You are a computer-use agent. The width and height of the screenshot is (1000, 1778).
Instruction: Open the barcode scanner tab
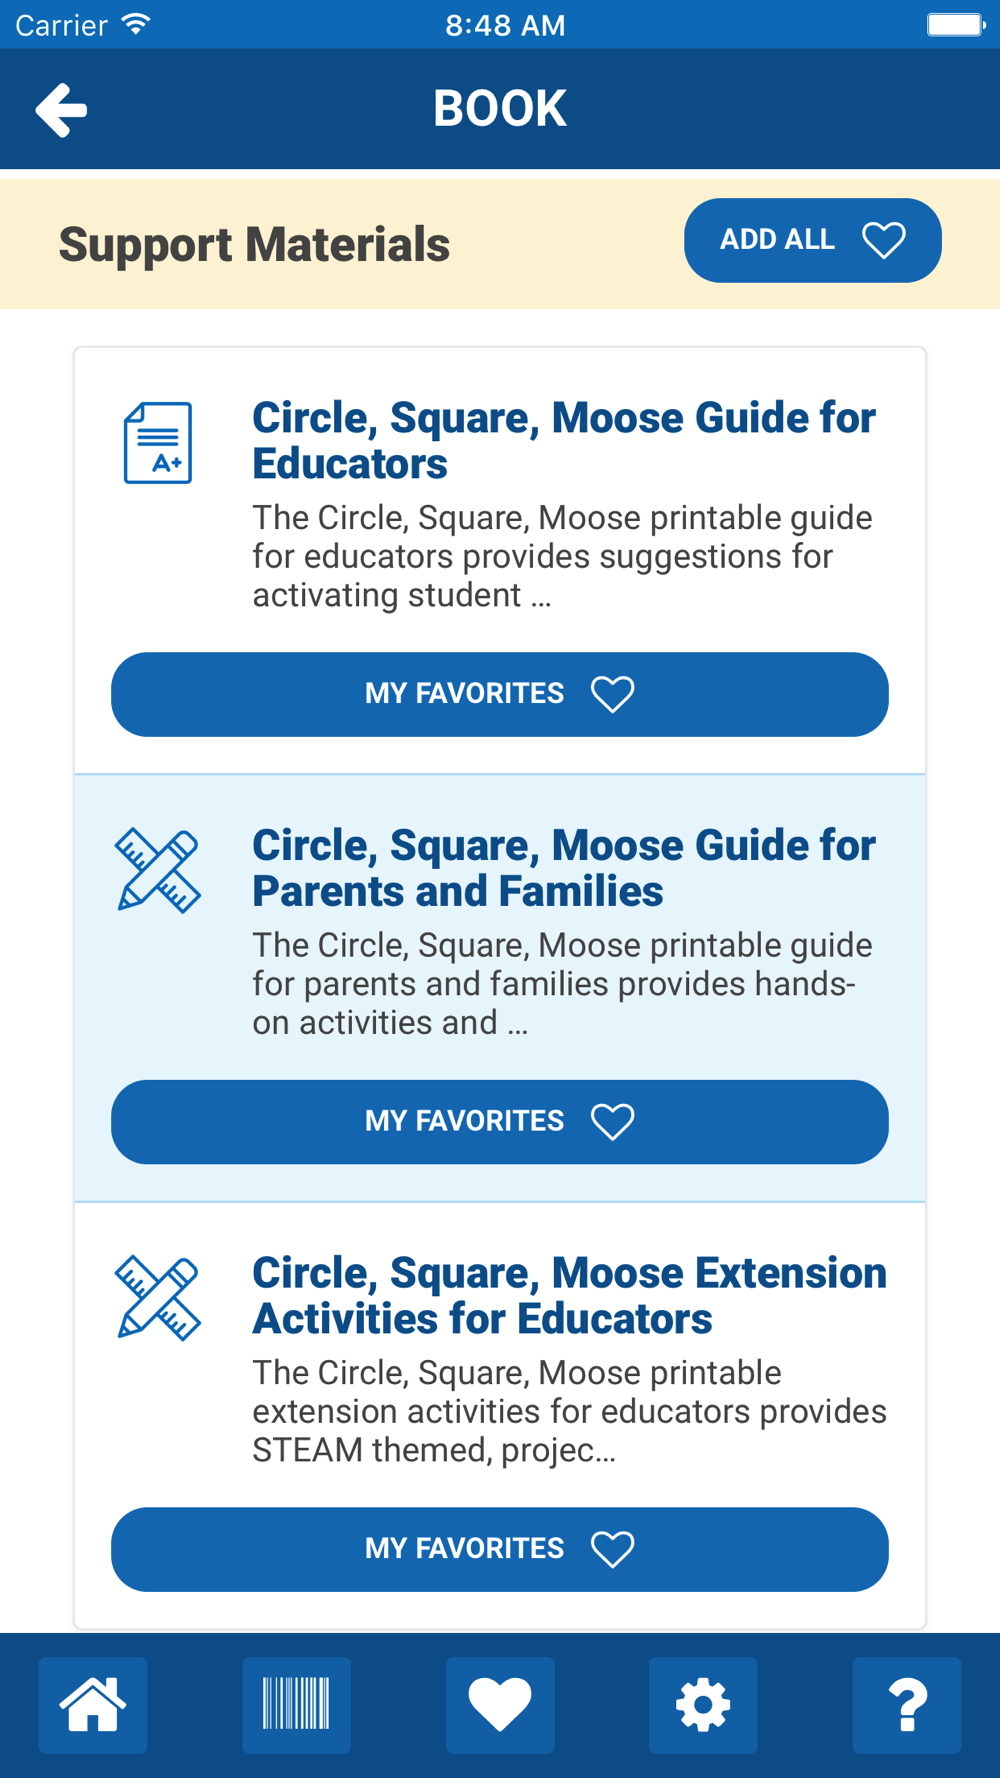296,1705
